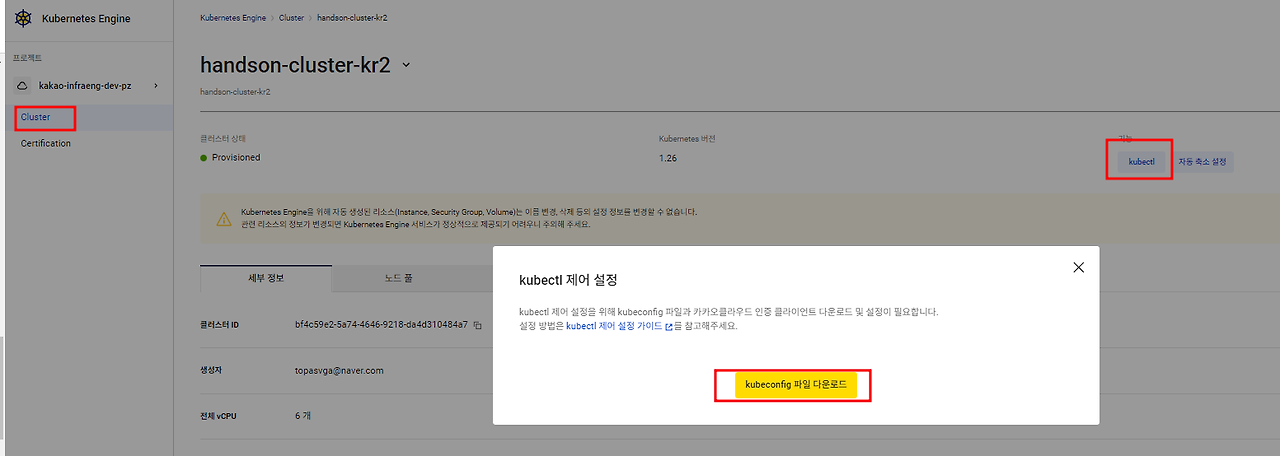Click the 자동 축소 설정 button
The image size is (1280, 456).
[1202, 161]
